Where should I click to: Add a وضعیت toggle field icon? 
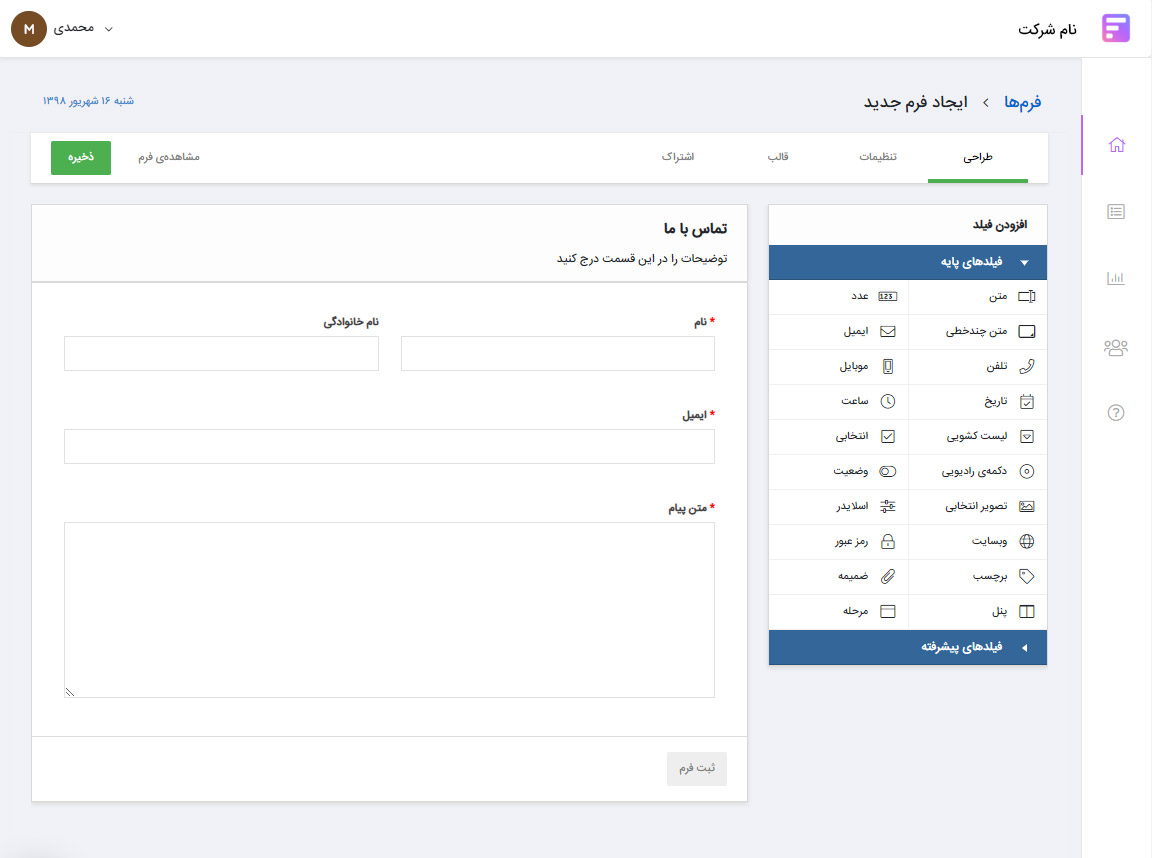tap(888, 472)
